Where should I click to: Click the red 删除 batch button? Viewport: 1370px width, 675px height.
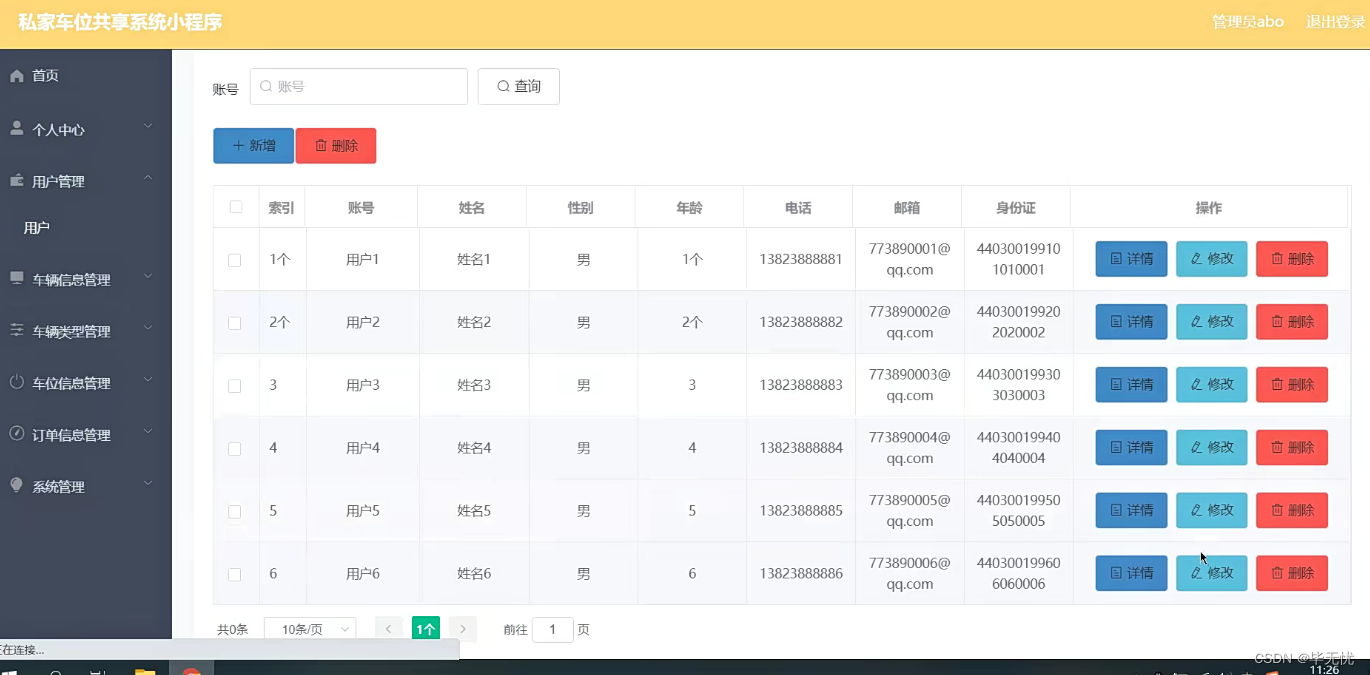coord(336,146)
